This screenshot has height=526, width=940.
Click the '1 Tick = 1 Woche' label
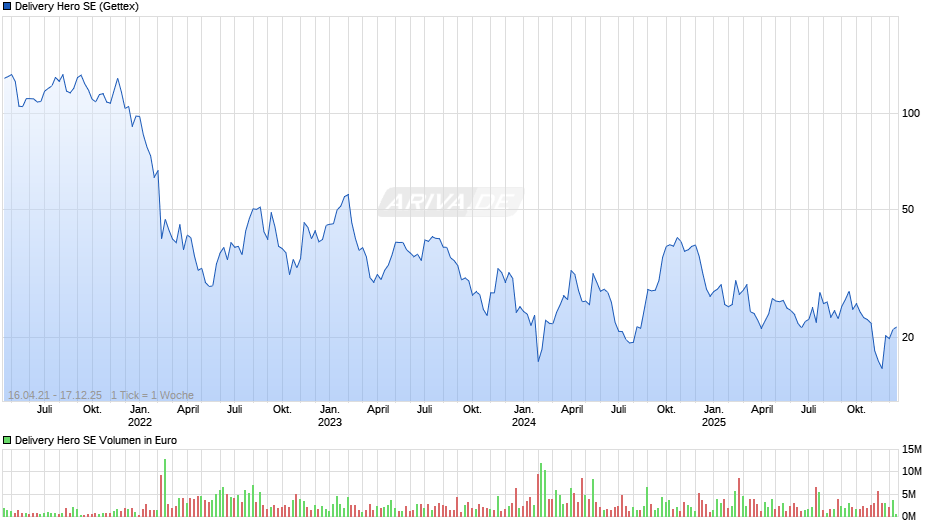152,395
